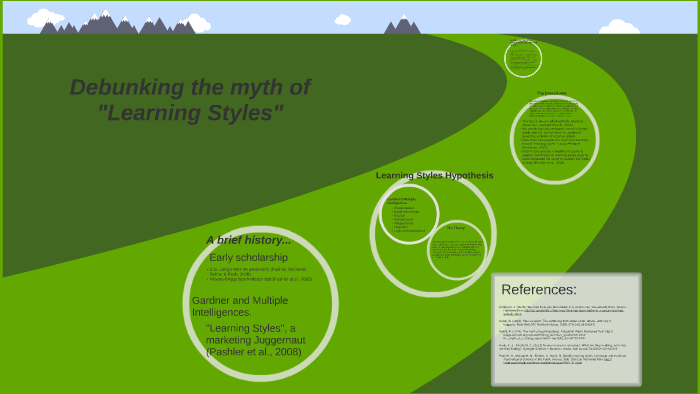Viewport: 700px width, 394px height.
Task: Zoom into the Gardner's Multiple Intelligences small circle
Action: [x=408, y=214]
